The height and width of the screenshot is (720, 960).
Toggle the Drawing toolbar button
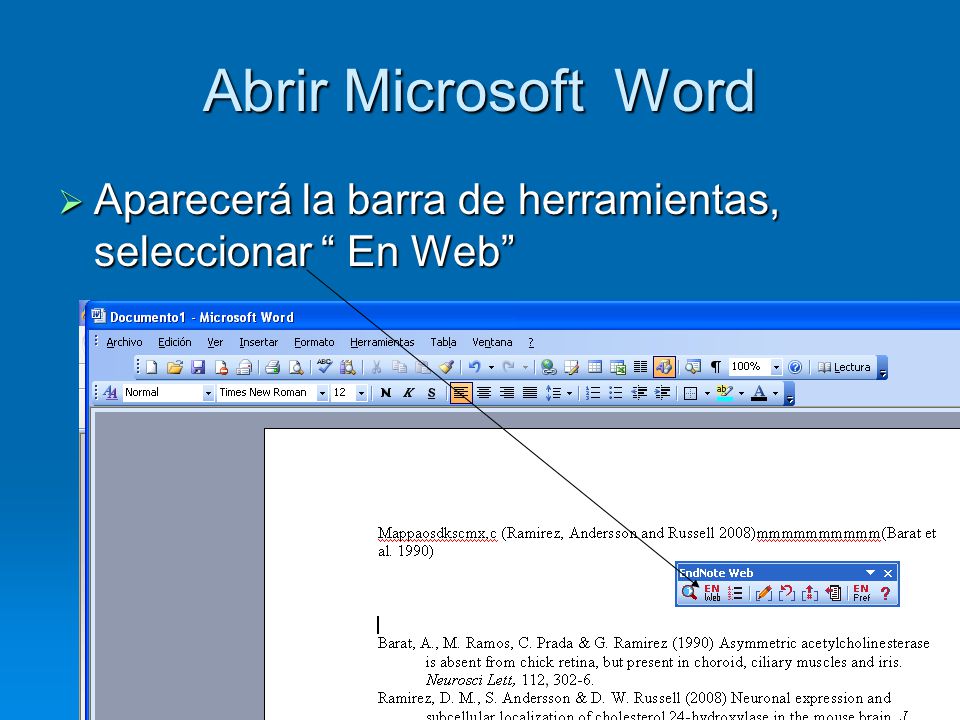click(x=664, y=367)
